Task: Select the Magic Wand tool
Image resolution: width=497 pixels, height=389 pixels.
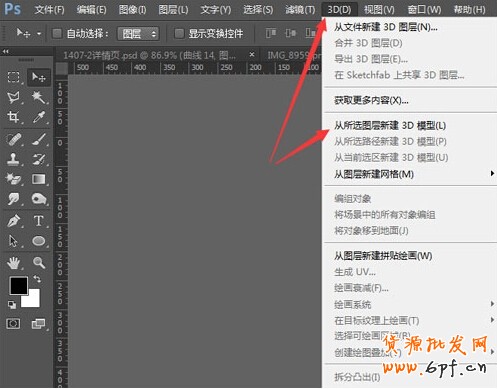Action: [39, 98]
